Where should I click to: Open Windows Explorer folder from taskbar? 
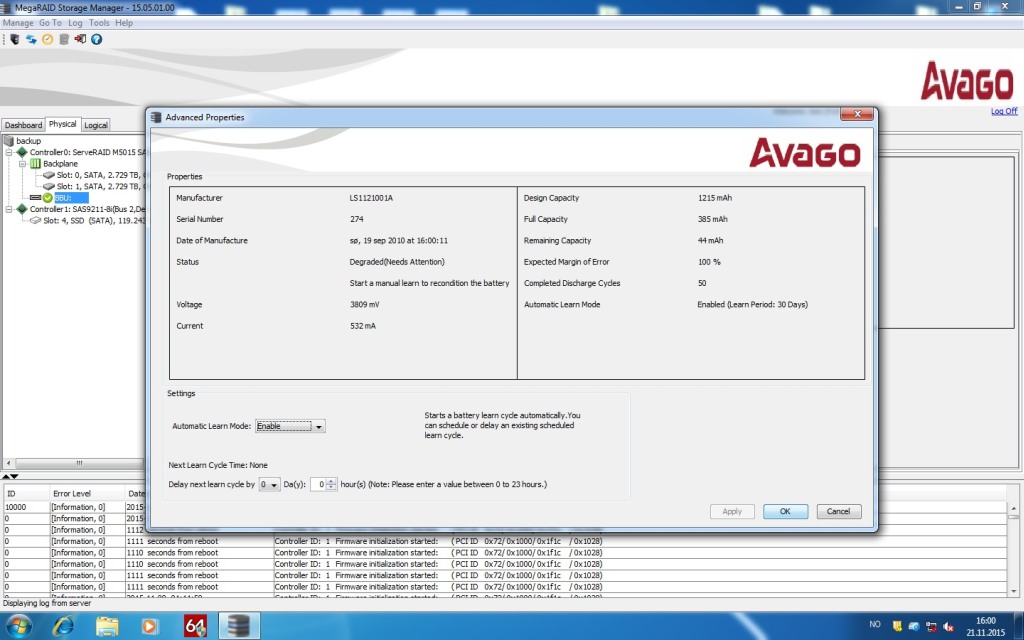(107, 626)
